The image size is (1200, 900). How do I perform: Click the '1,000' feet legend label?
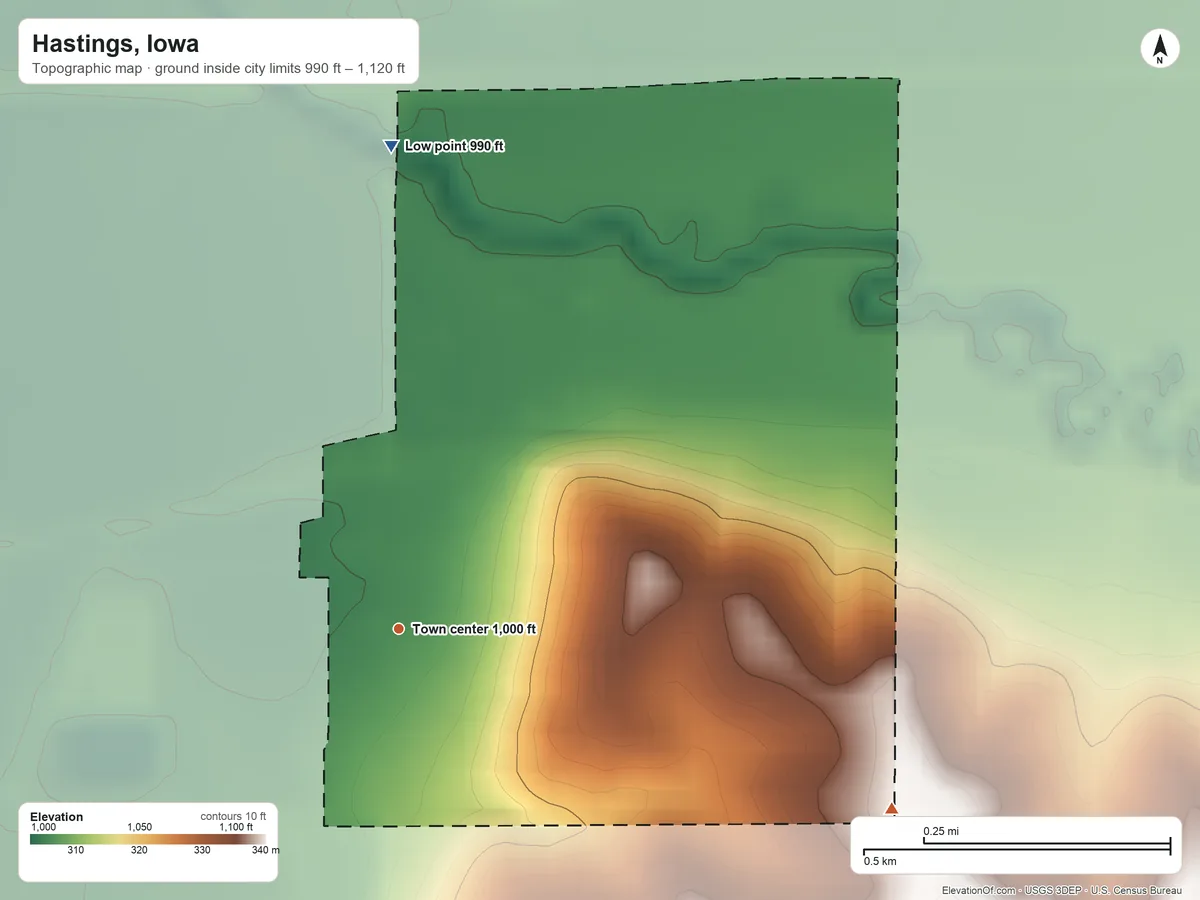tap(44, 827)
